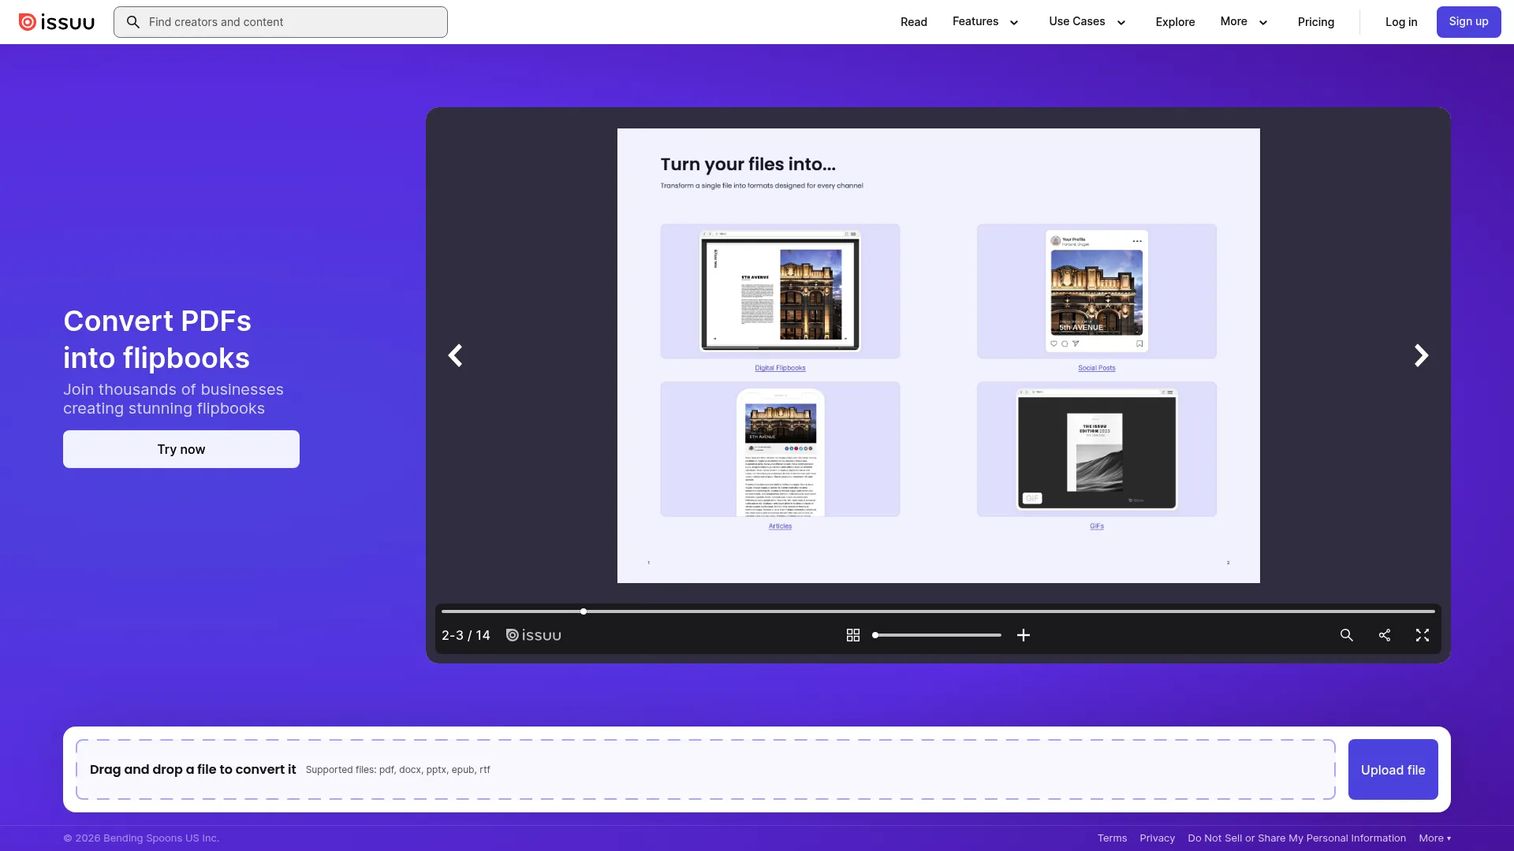Click the search magnifier in the header field
Viewport: 1514px width, 851px height.
[133, 22]
